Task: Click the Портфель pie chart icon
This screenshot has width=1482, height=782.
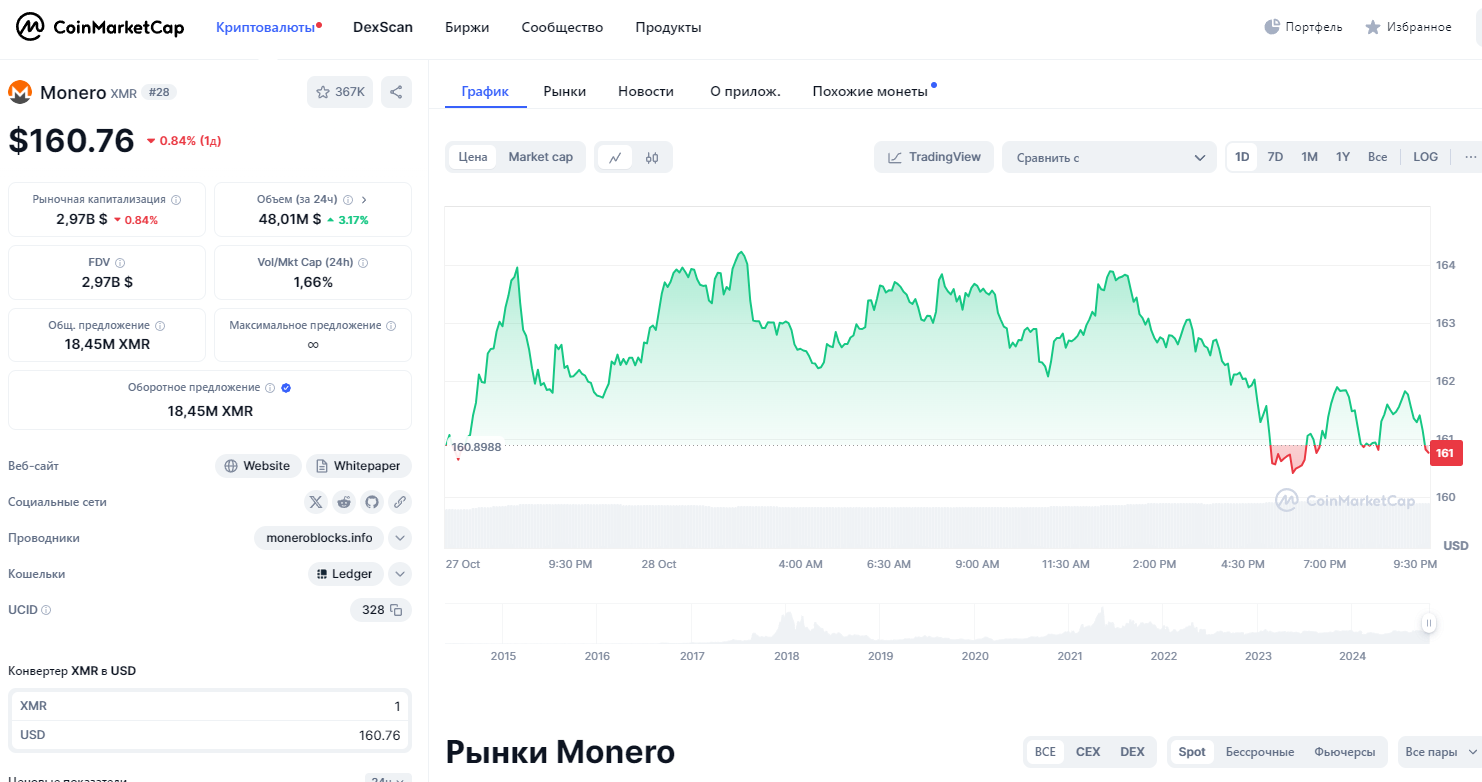Action: click(x=1272, y=27)
